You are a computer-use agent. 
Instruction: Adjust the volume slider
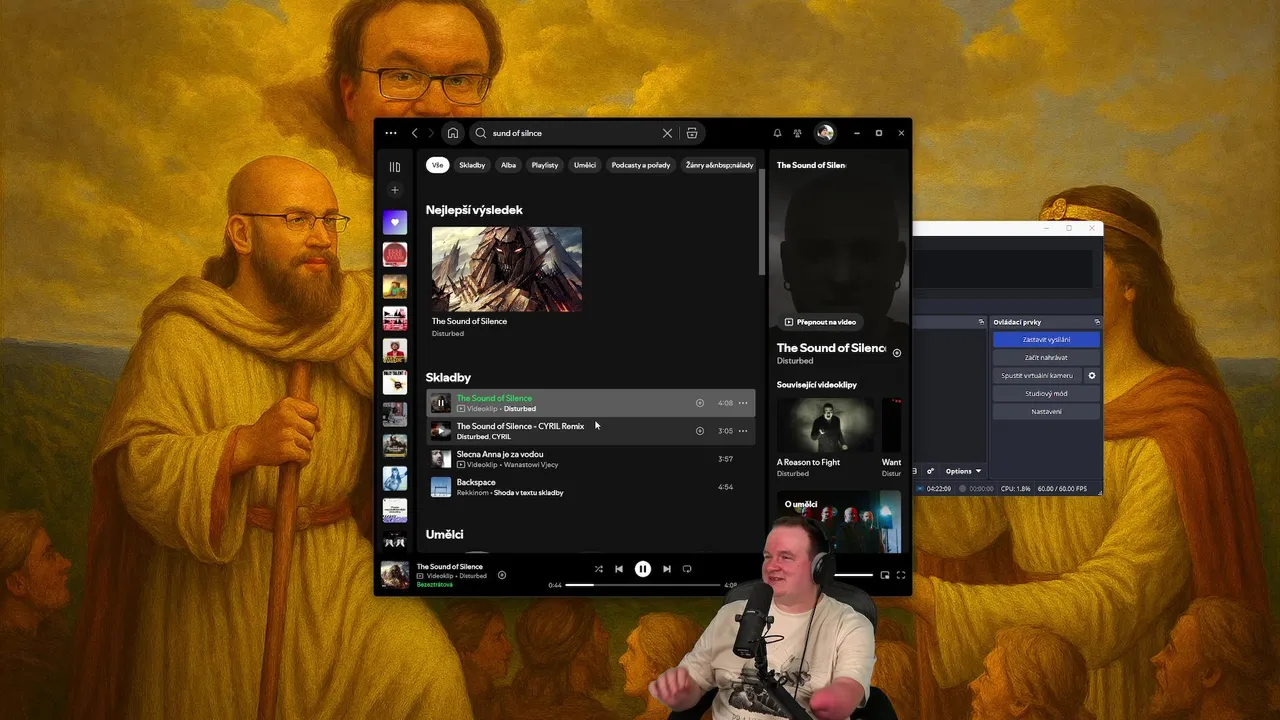click(x=853, y=575)
